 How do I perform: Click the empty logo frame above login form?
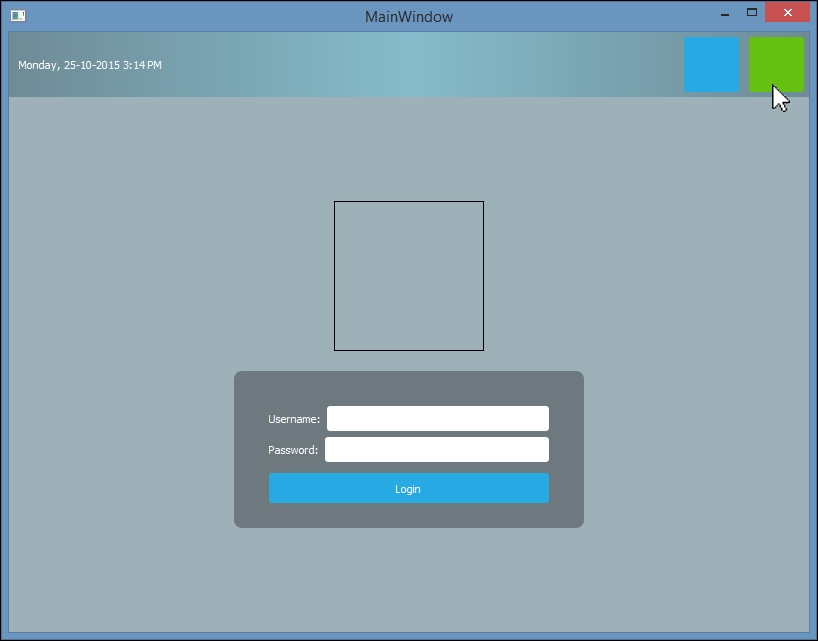coord(409,276)
